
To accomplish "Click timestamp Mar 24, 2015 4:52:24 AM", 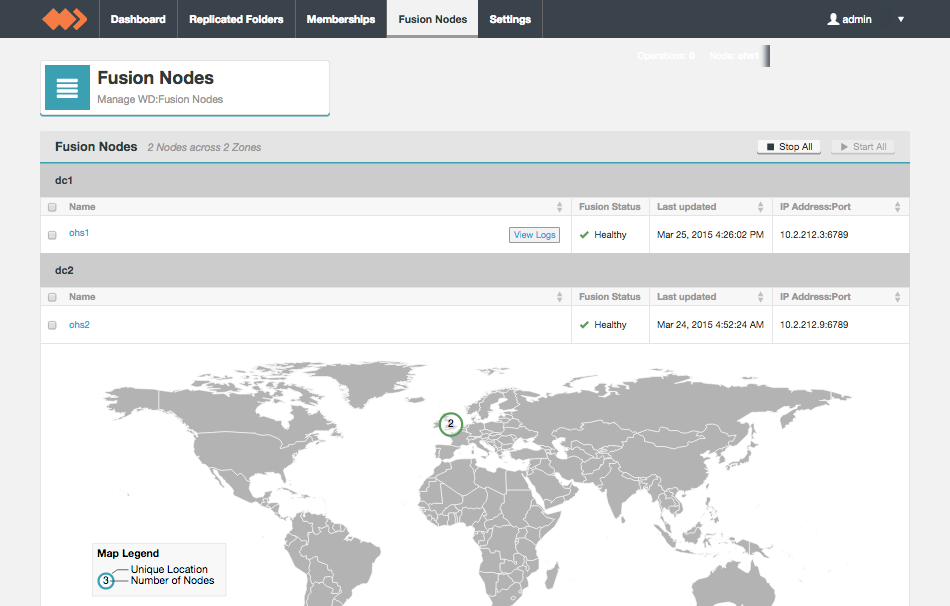I will click(710, 325).
